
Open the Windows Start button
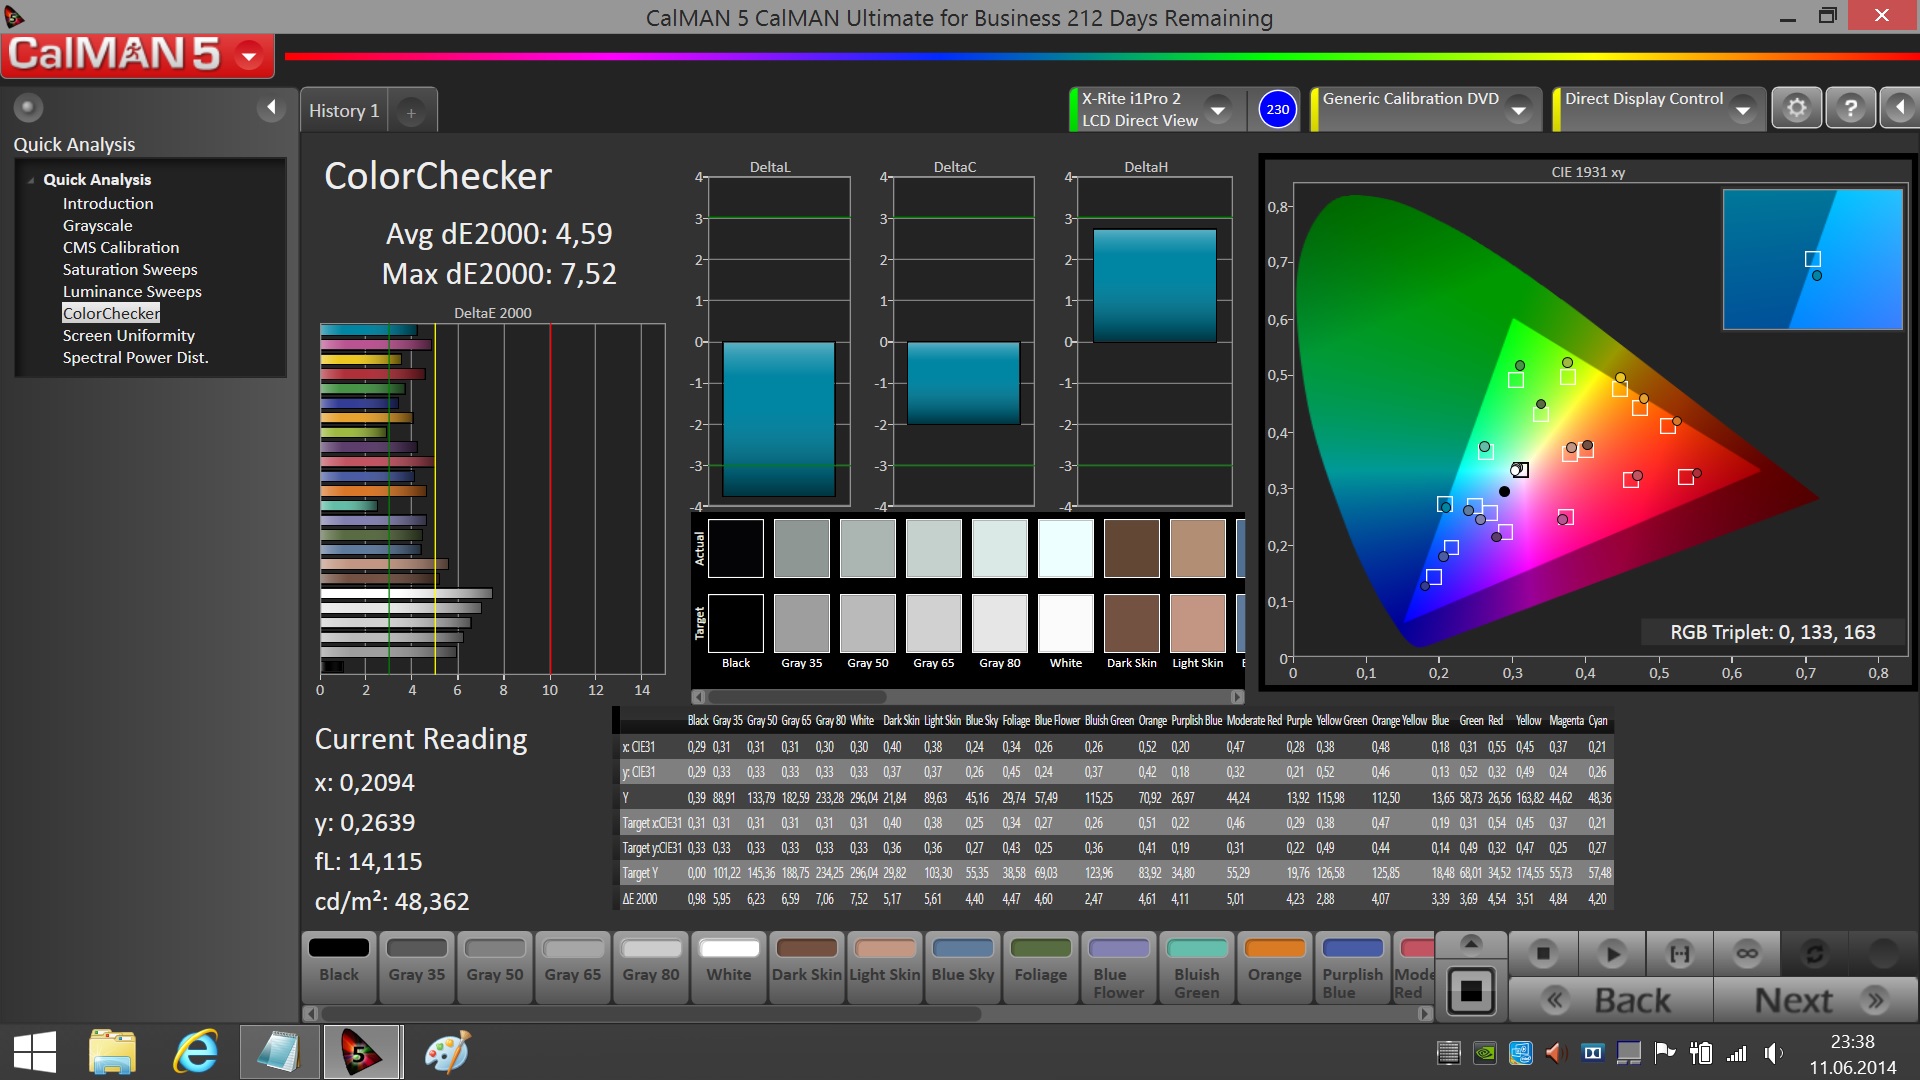[35, 1053]
